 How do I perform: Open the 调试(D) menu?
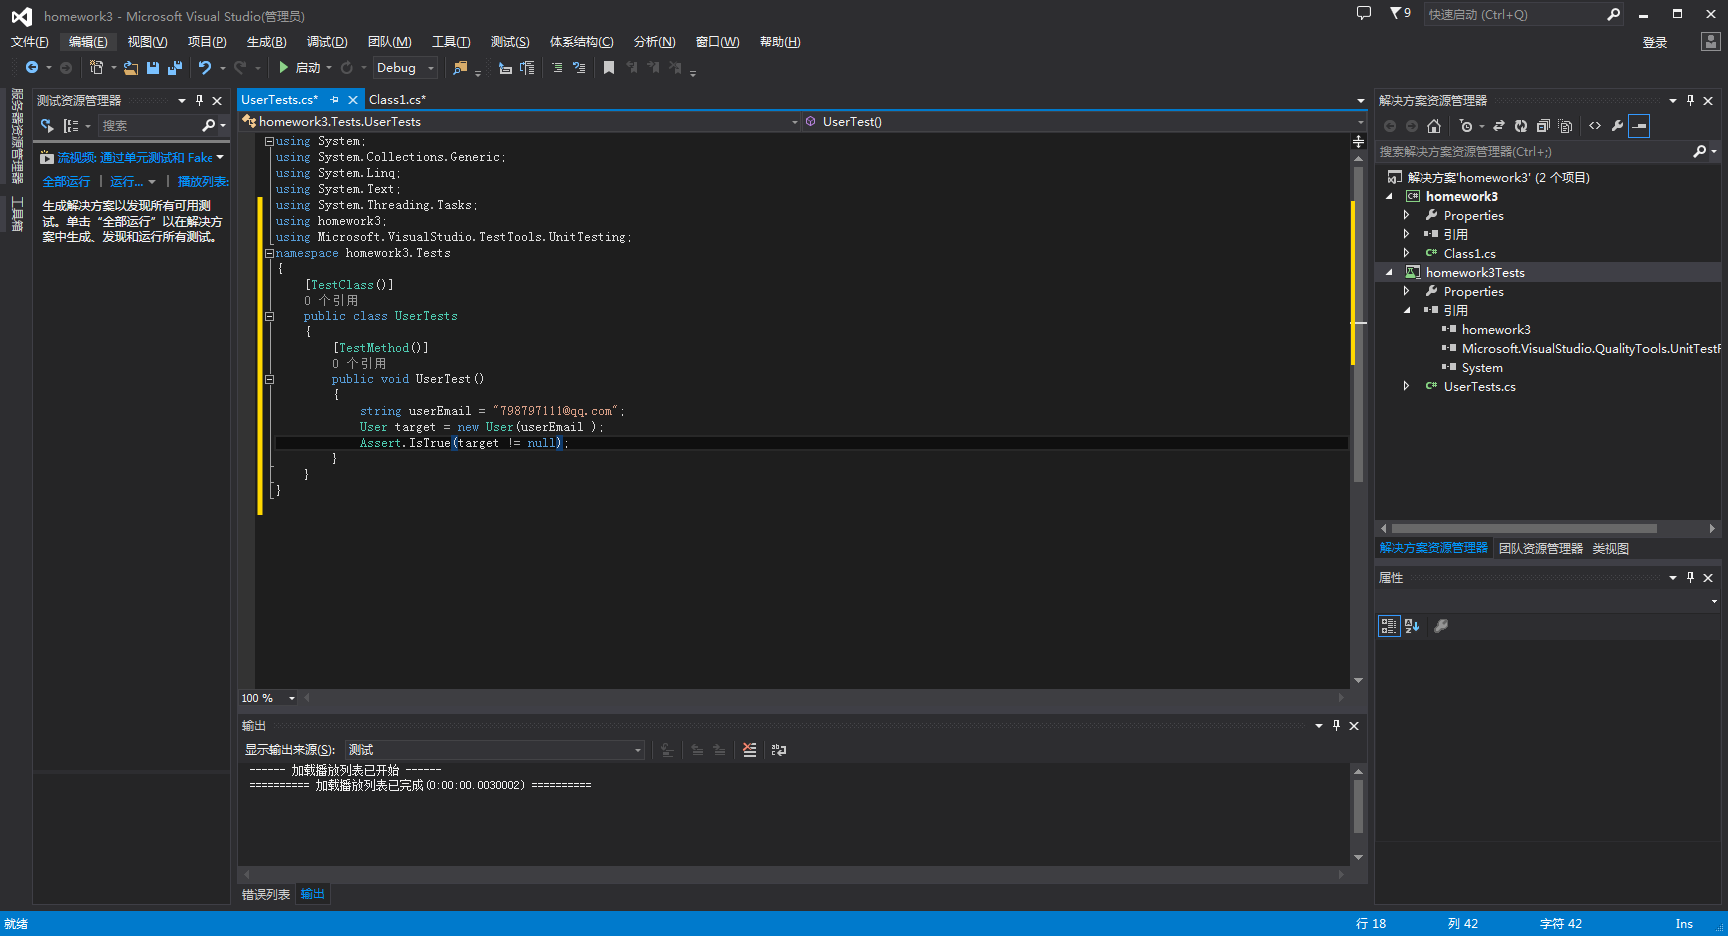point(327,42)
